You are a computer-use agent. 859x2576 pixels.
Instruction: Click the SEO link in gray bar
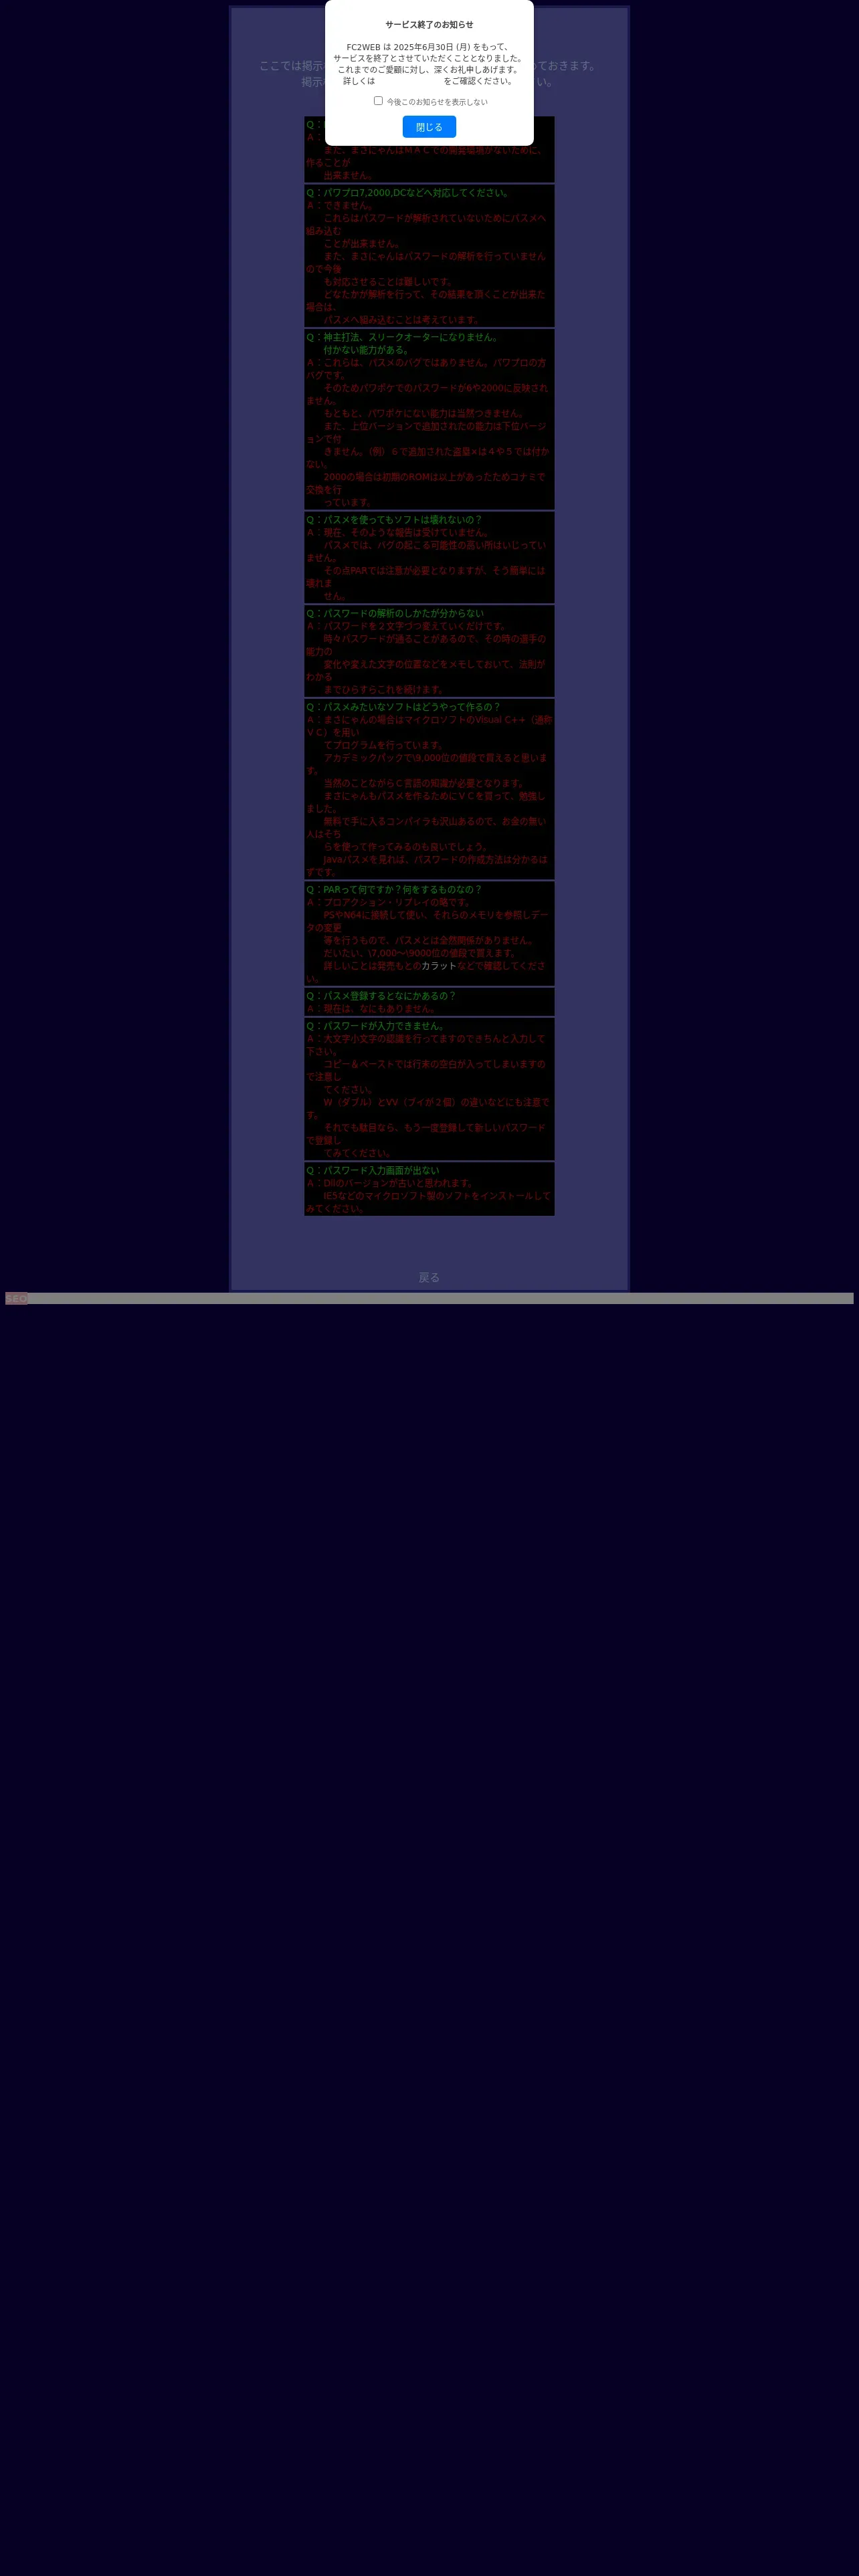coord(16,1299)
